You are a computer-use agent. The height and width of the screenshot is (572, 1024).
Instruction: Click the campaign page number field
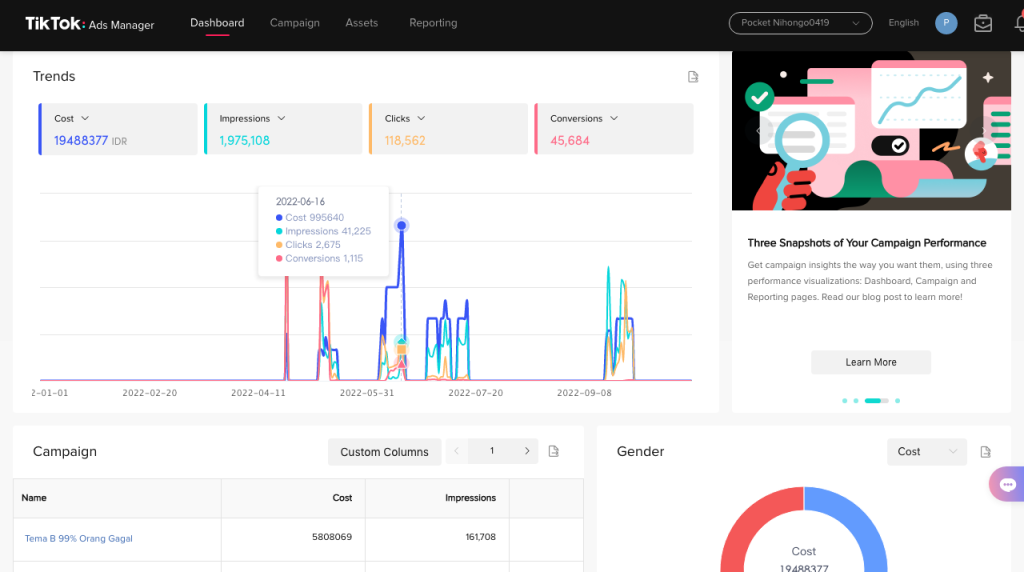(491, 452)
